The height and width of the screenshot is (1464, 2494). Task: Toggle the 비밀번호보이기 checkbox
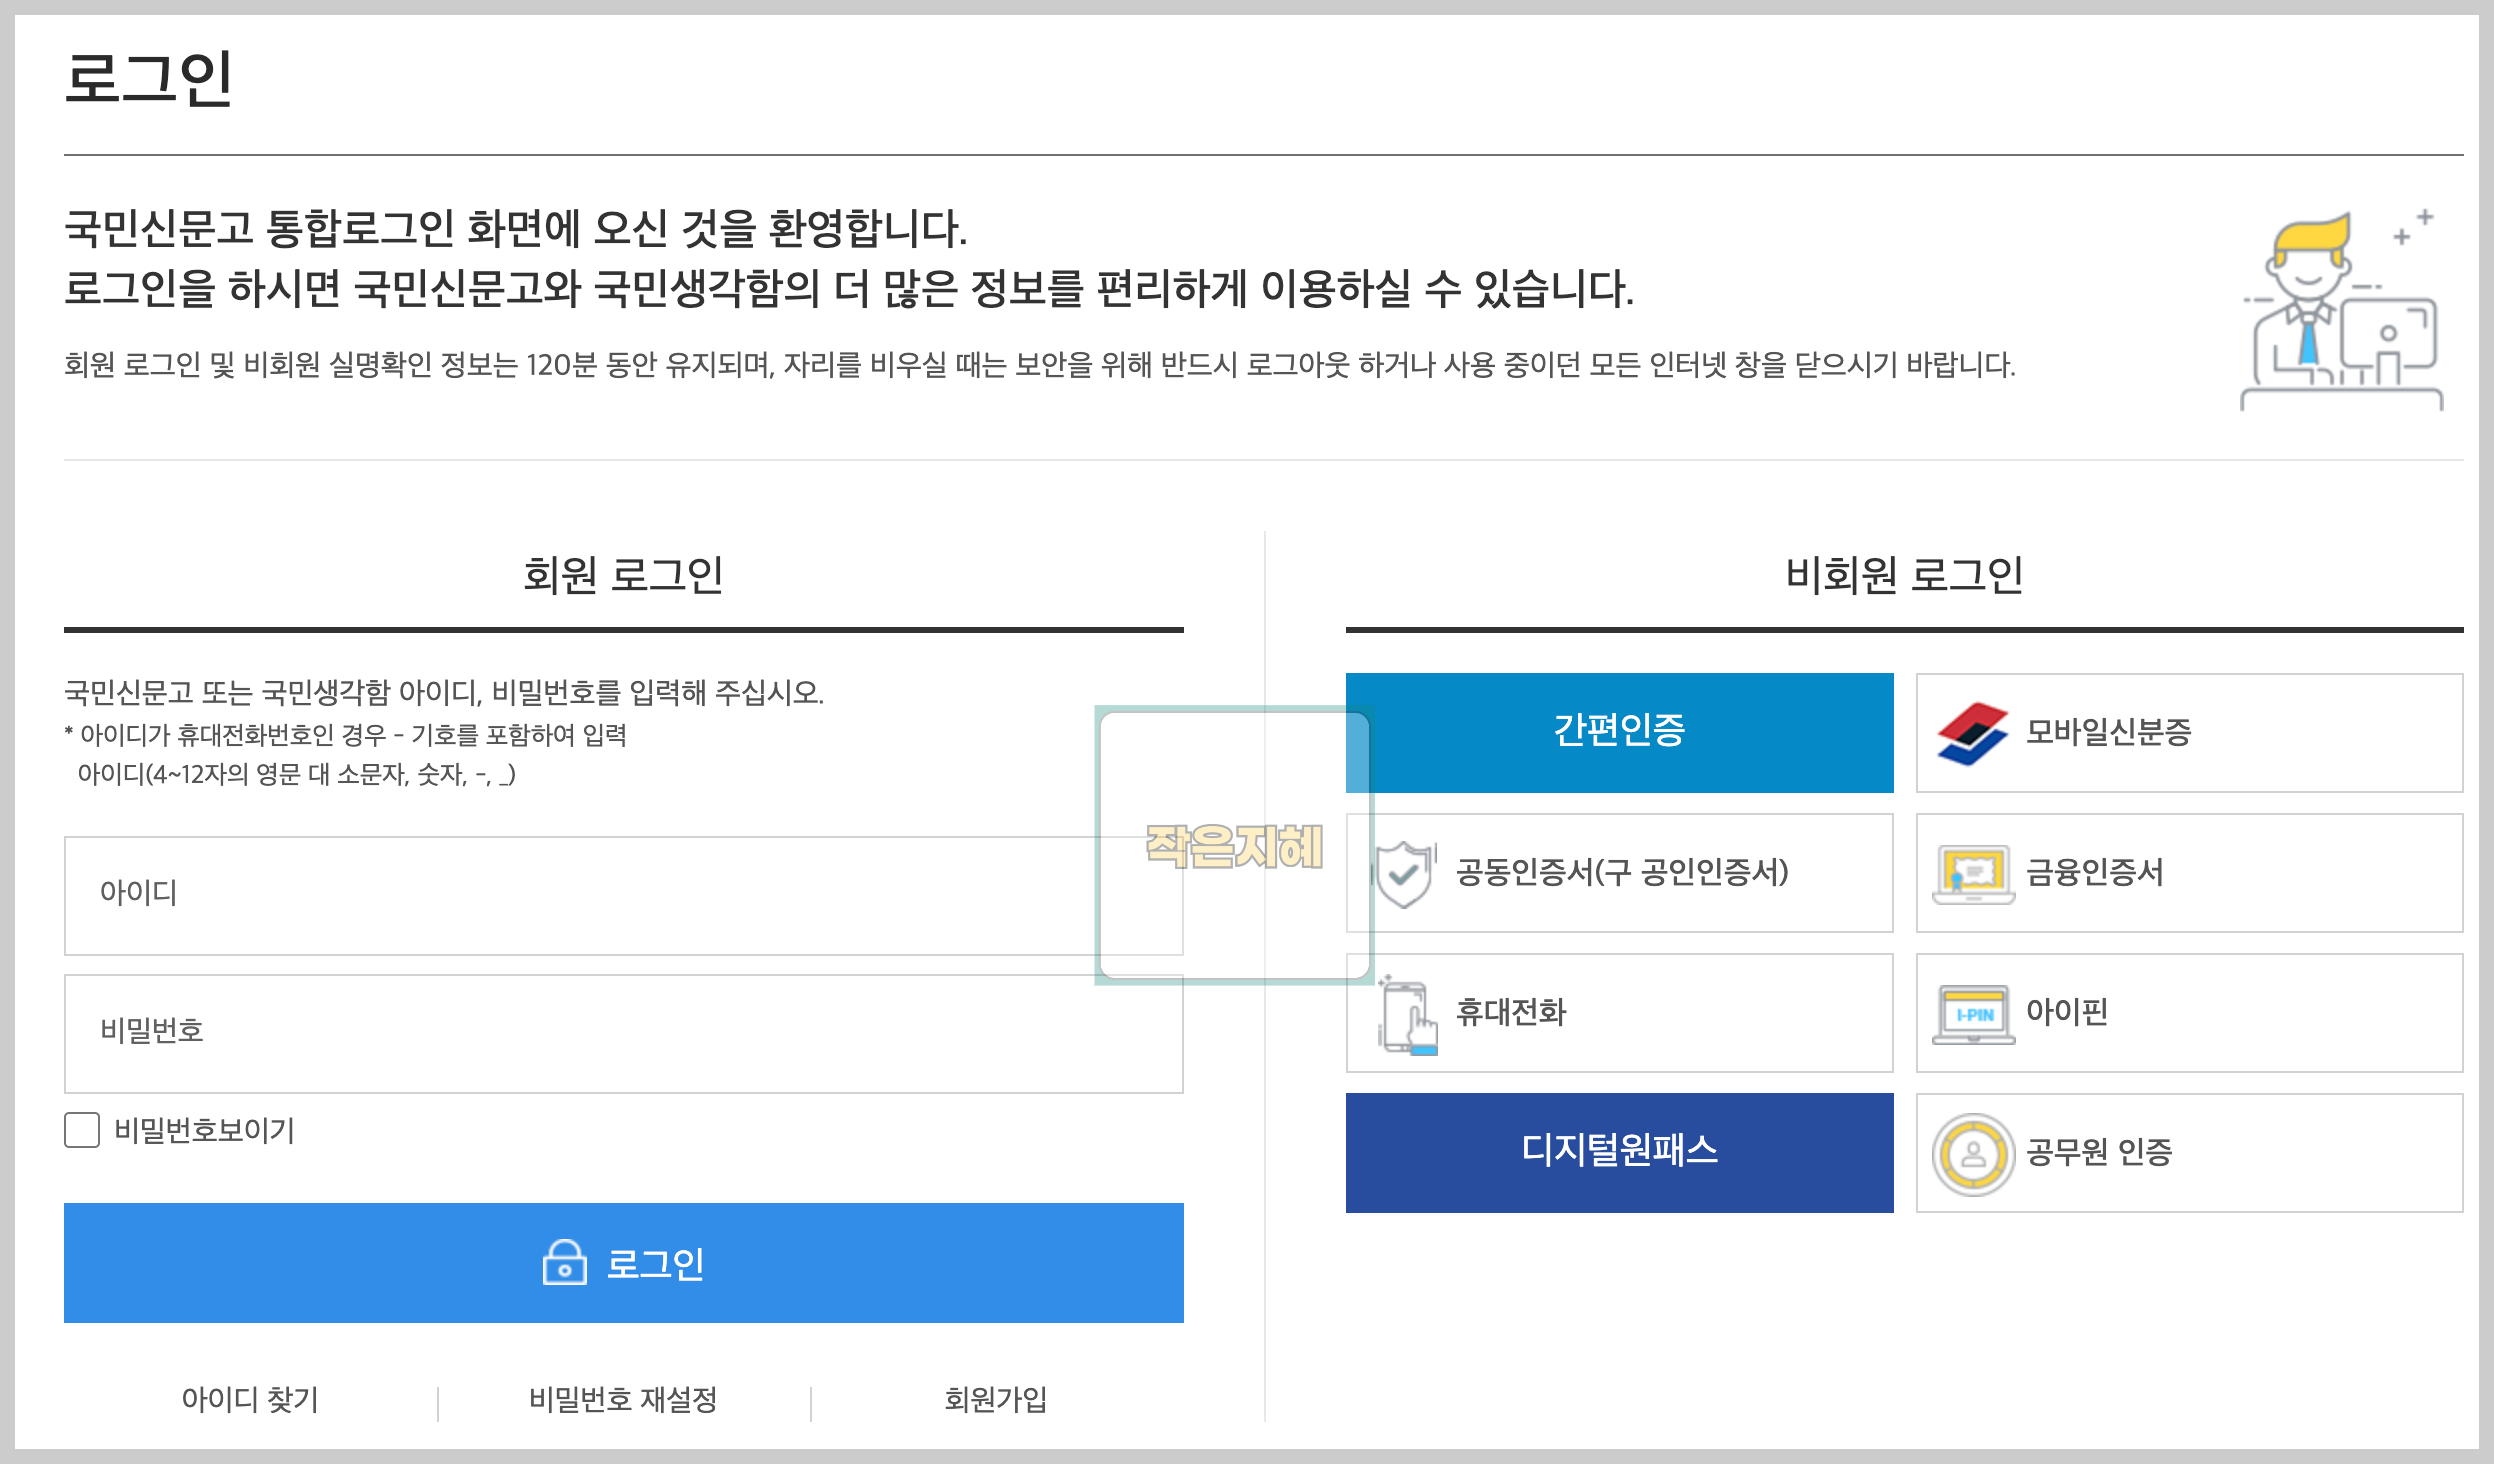[82, 1130]
